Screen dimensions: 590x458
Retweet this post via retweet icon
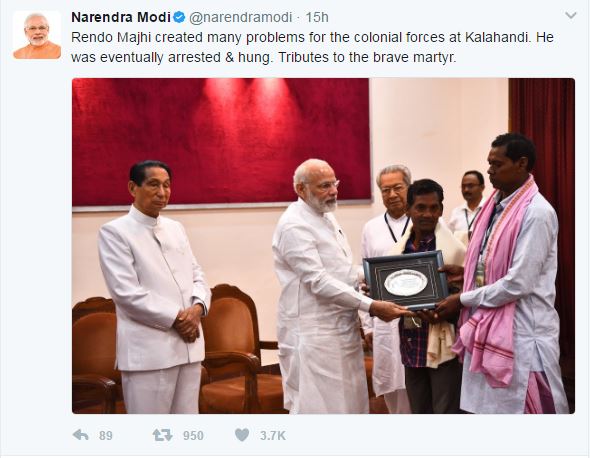pos(163,435)
